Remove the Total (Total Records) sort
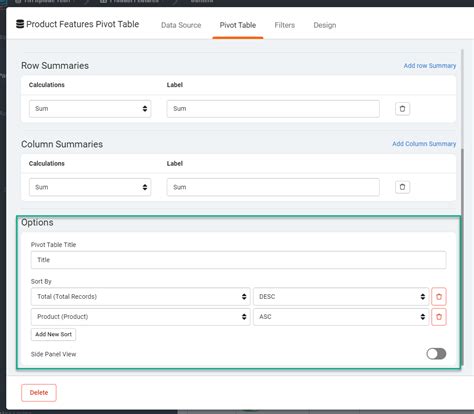Viewport: 474px width, 414px height. click(x=439, y=297)
